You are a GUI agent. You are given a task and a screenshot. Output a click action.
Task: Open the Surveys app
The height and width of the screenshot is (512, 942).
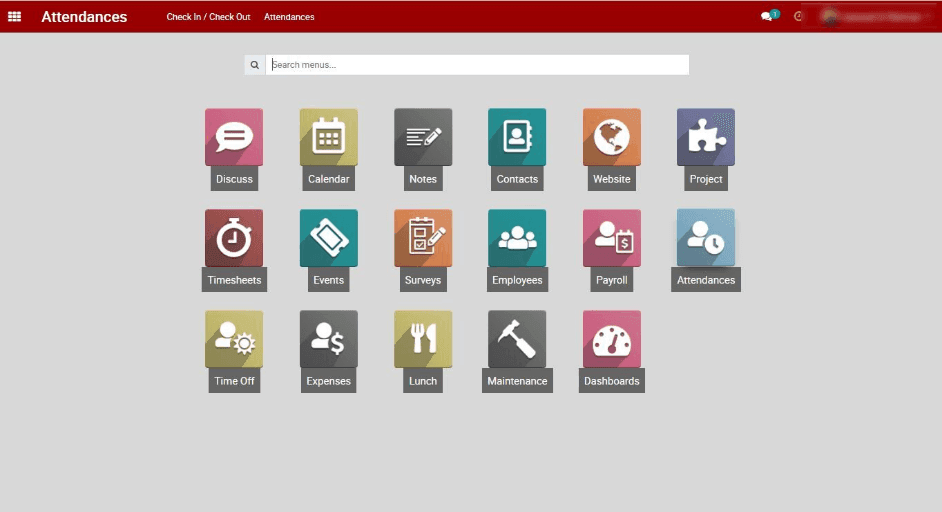pos(423,238)
